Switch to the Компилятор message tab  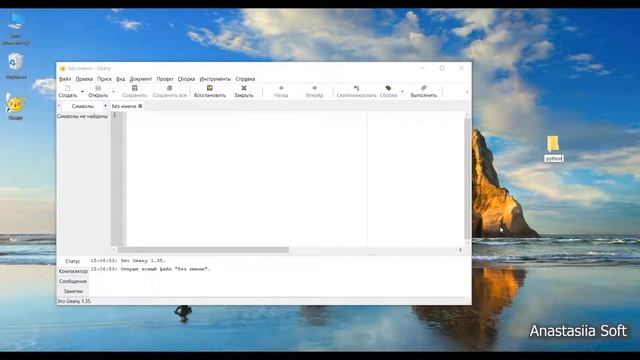click(x=73, y=271)
